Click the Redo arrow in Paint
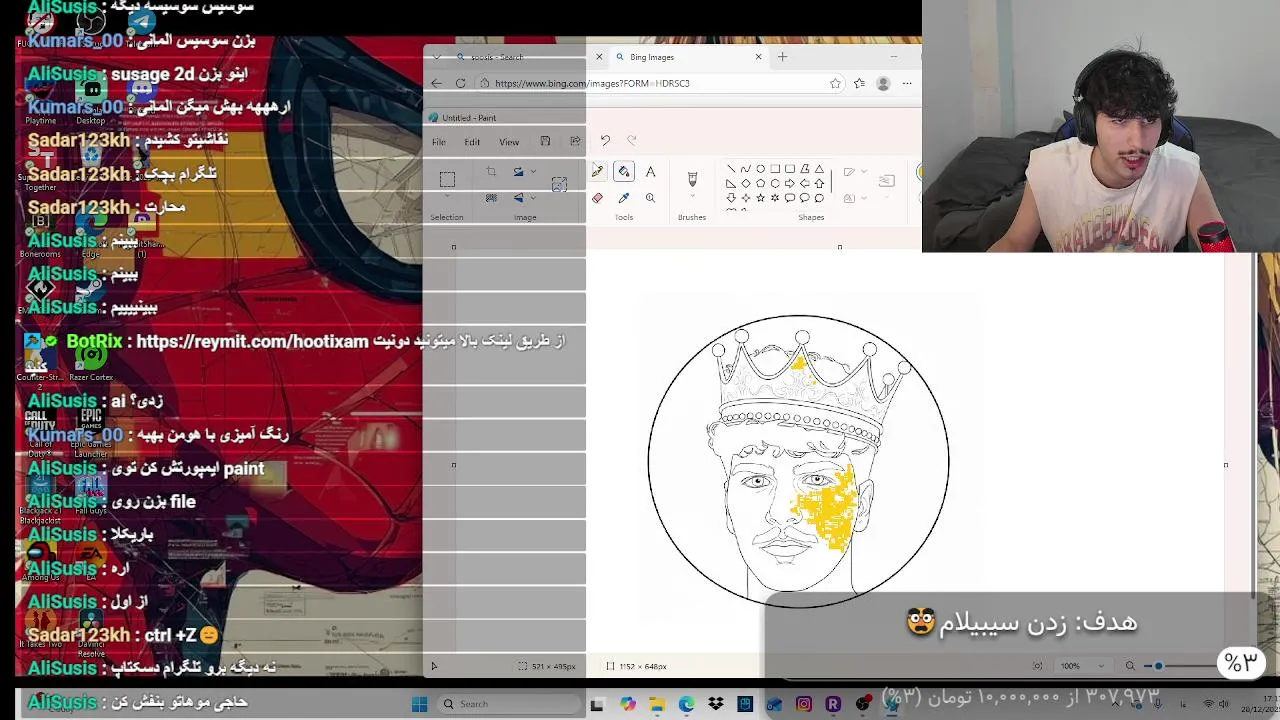The height and width of the screenshot is (720, 1280). click(631, 141)
